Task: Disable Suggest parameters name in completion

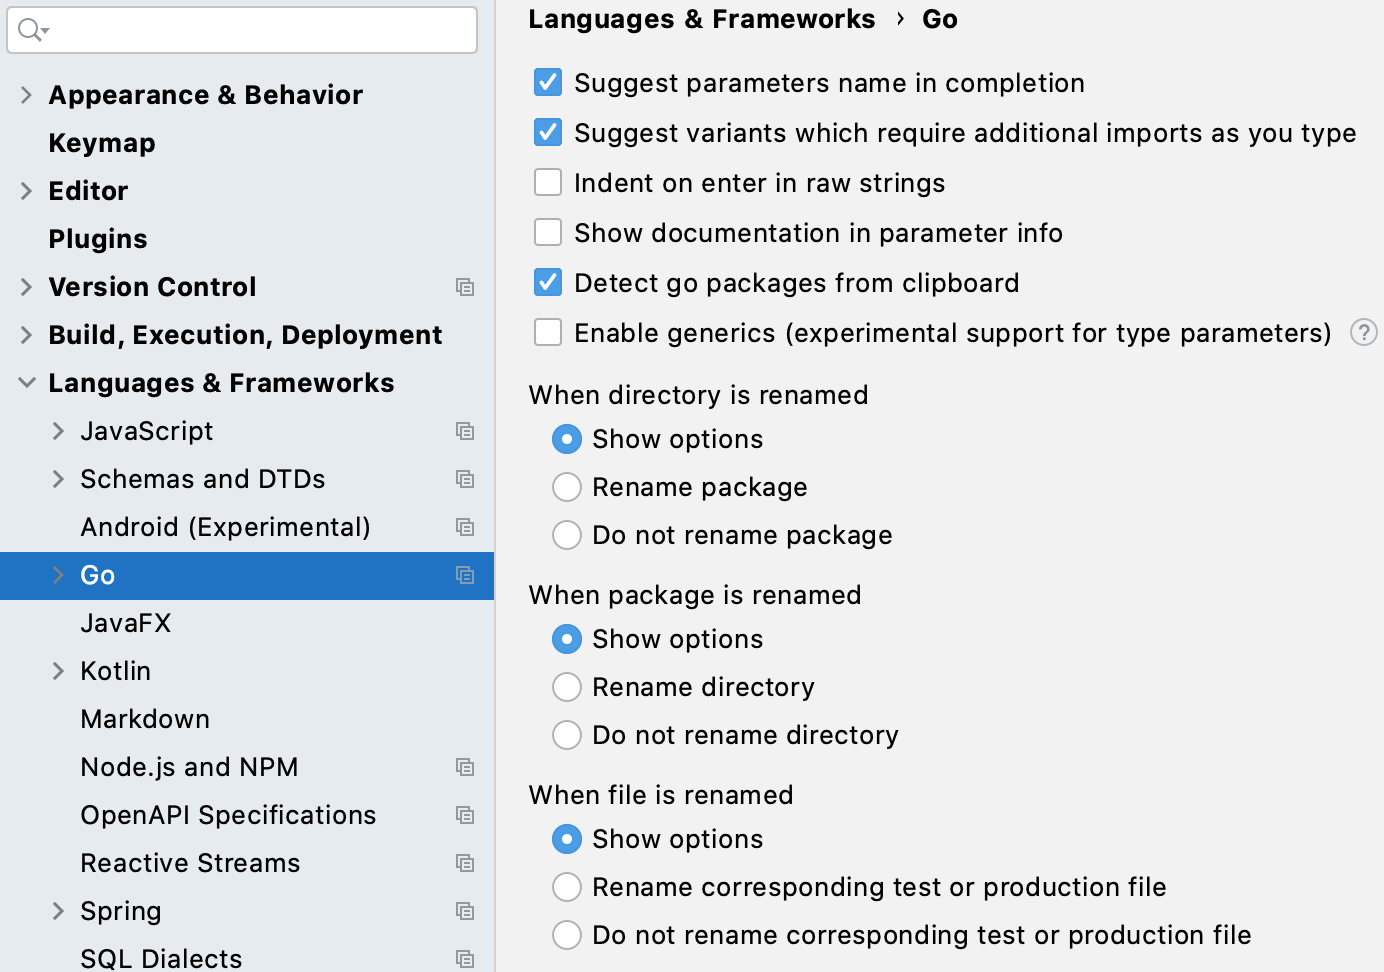Action: click(548, 82)
